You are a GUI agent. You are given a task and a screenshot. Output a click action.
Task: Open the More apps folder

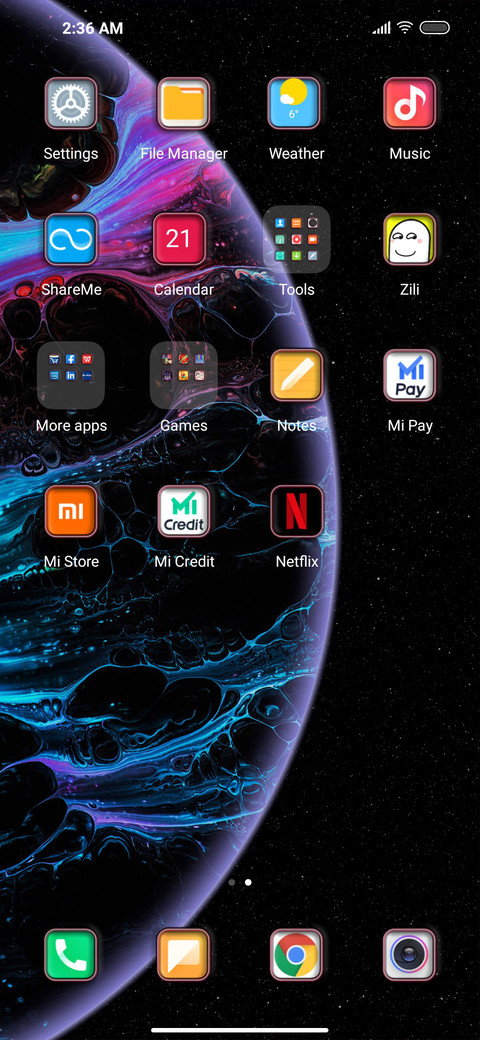coord(71,375)
